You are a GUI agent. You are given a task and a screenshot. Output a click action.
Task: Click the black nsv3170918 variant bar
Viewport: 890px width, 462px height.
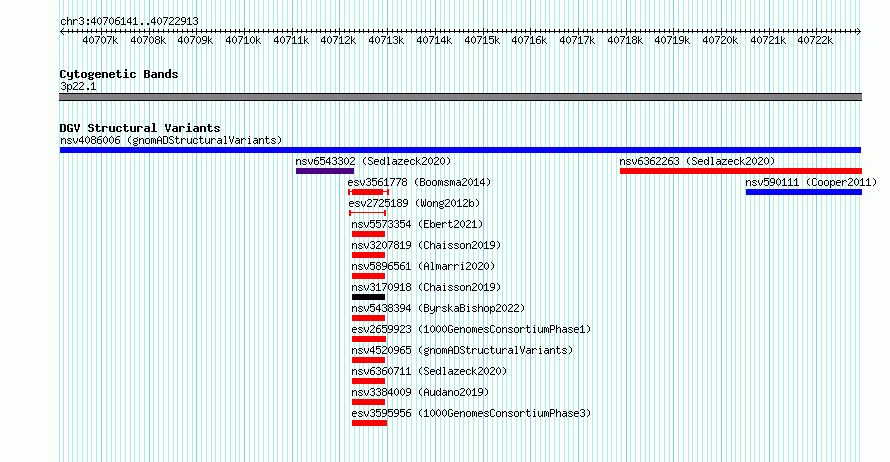tap(368, 297)
